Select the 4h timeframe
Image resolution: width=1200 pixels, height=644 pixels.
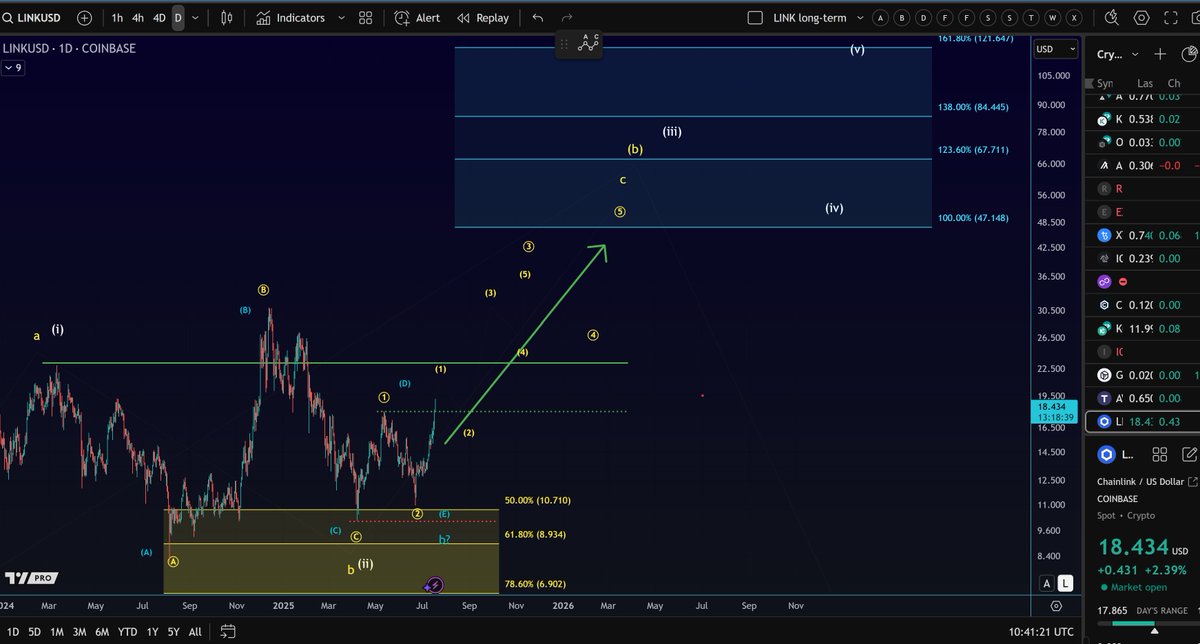click(x=138, y=18)
